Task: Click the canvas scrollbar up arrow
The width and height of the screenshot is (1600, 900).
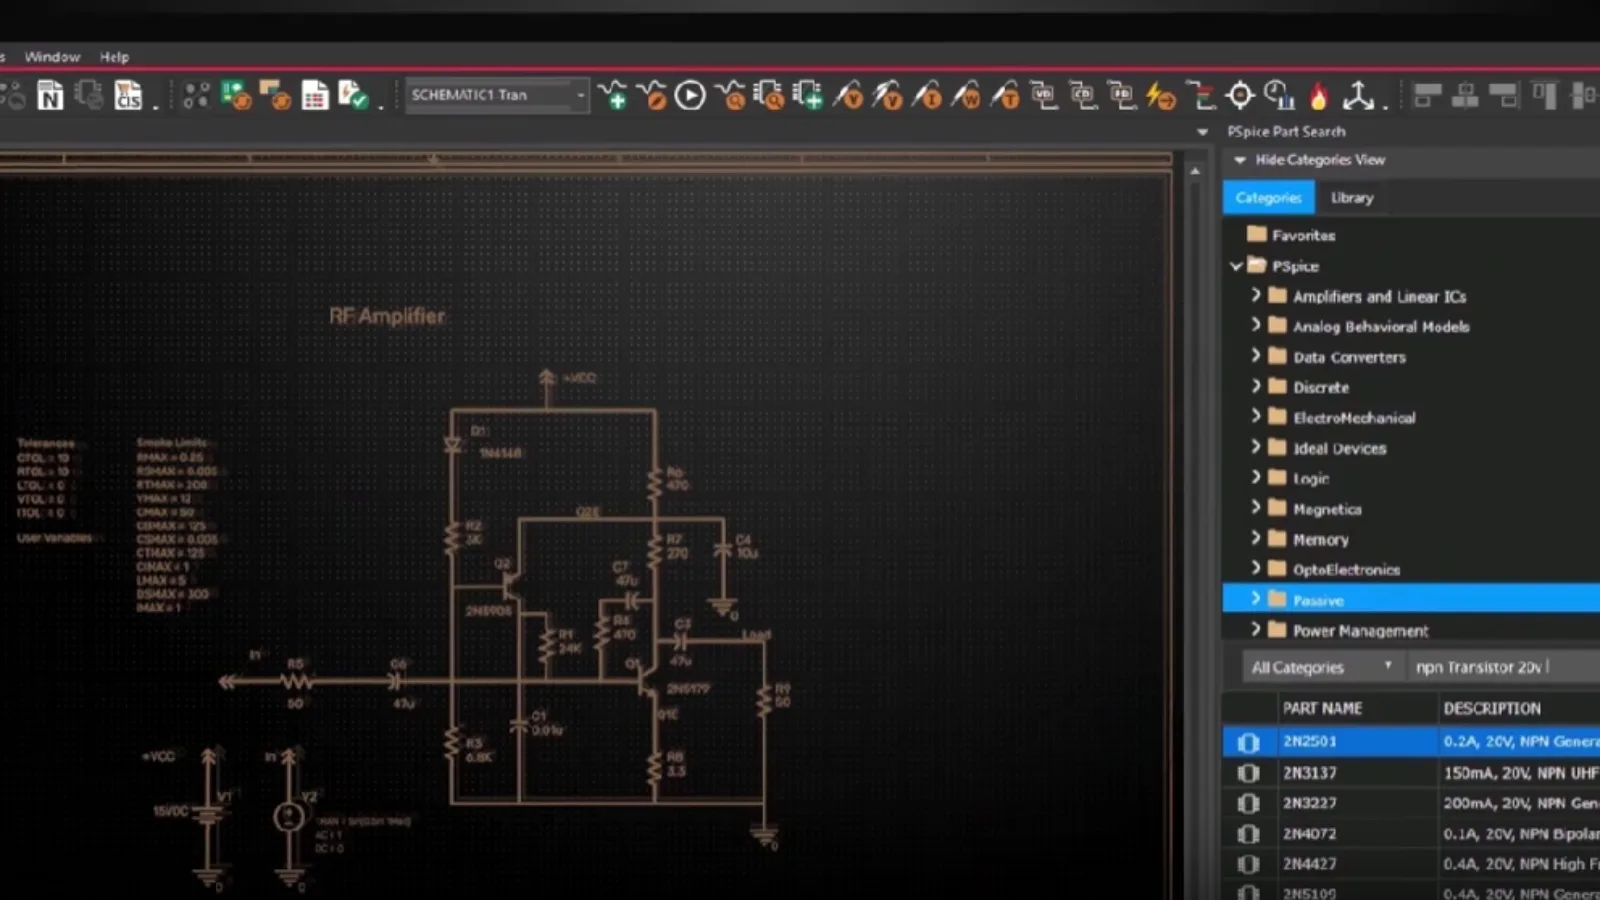Action: click(x=1195, y=172)
